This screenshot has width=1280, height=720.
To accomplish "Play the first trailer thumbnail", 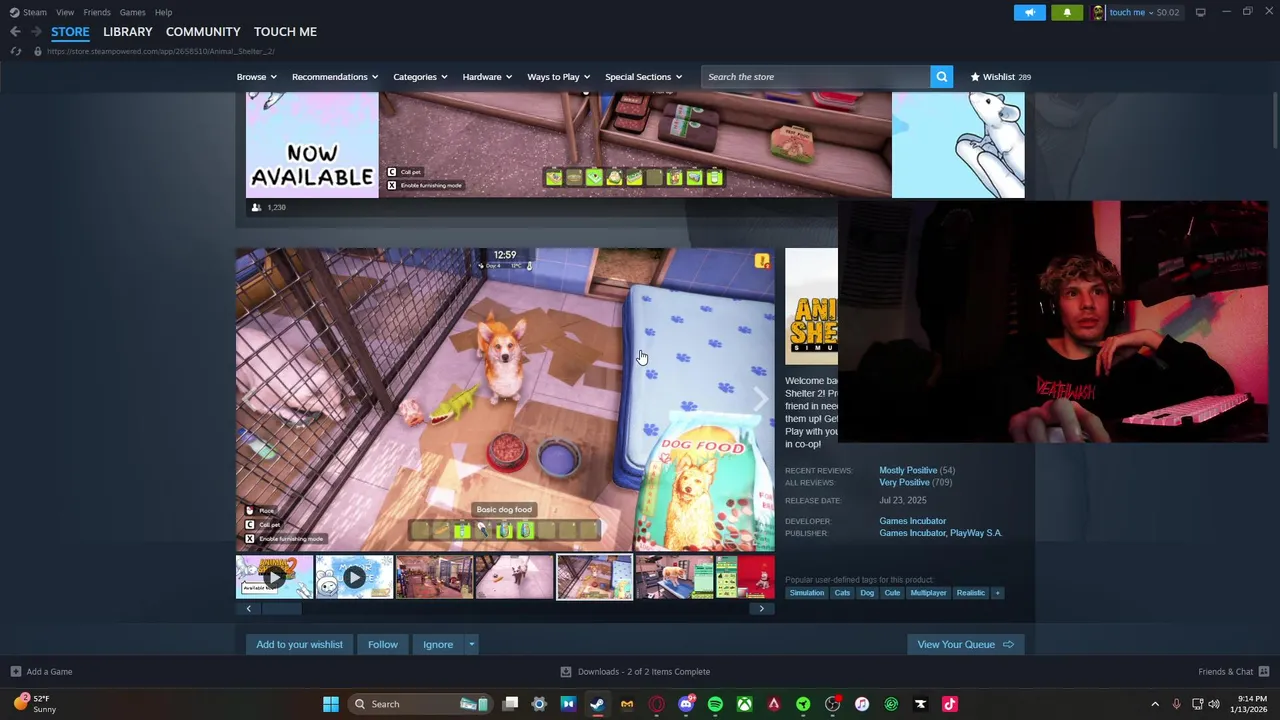I will [274, 577].
